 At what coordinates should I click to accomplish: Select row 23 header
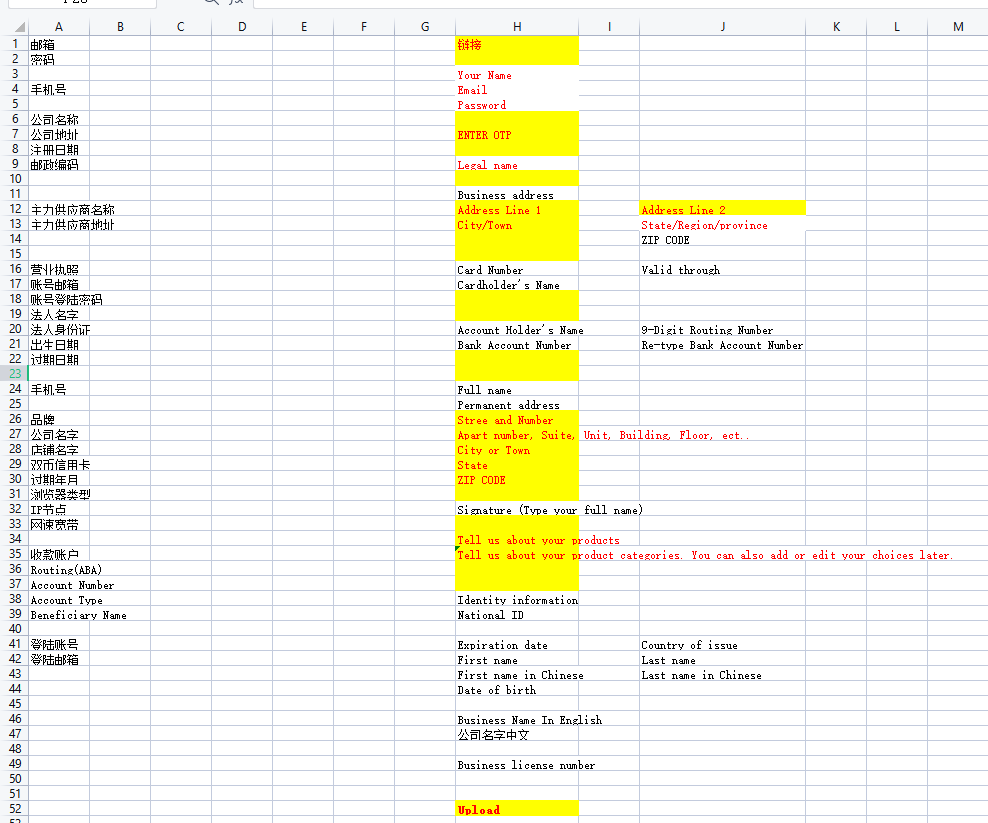click(x=14, y=374)
